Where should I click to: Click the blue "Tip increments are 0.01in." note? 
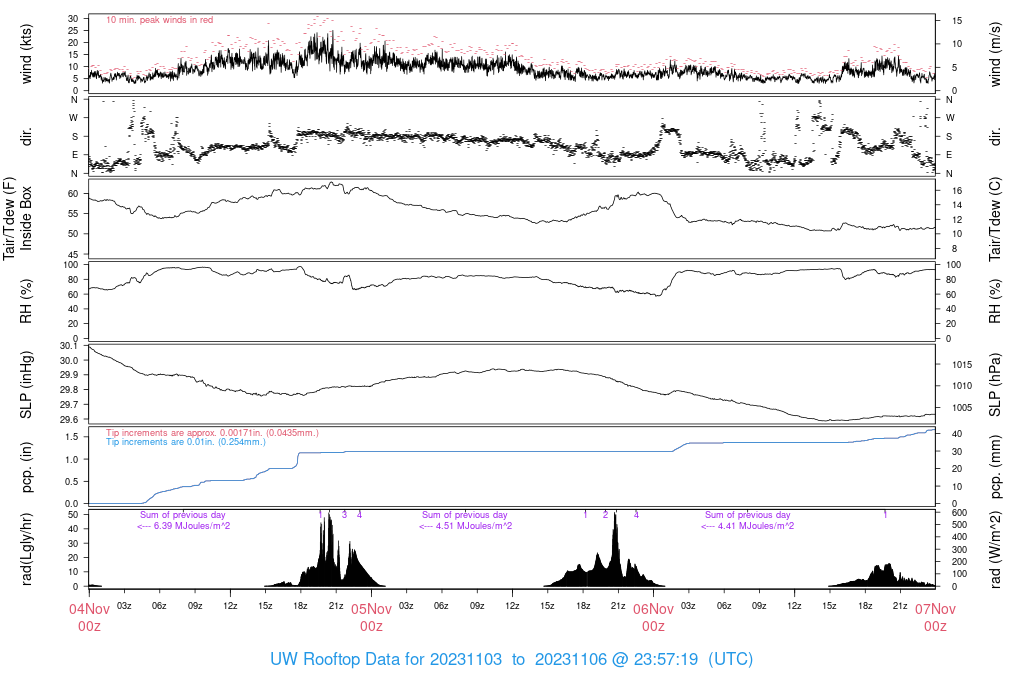(x=185, y=442)
